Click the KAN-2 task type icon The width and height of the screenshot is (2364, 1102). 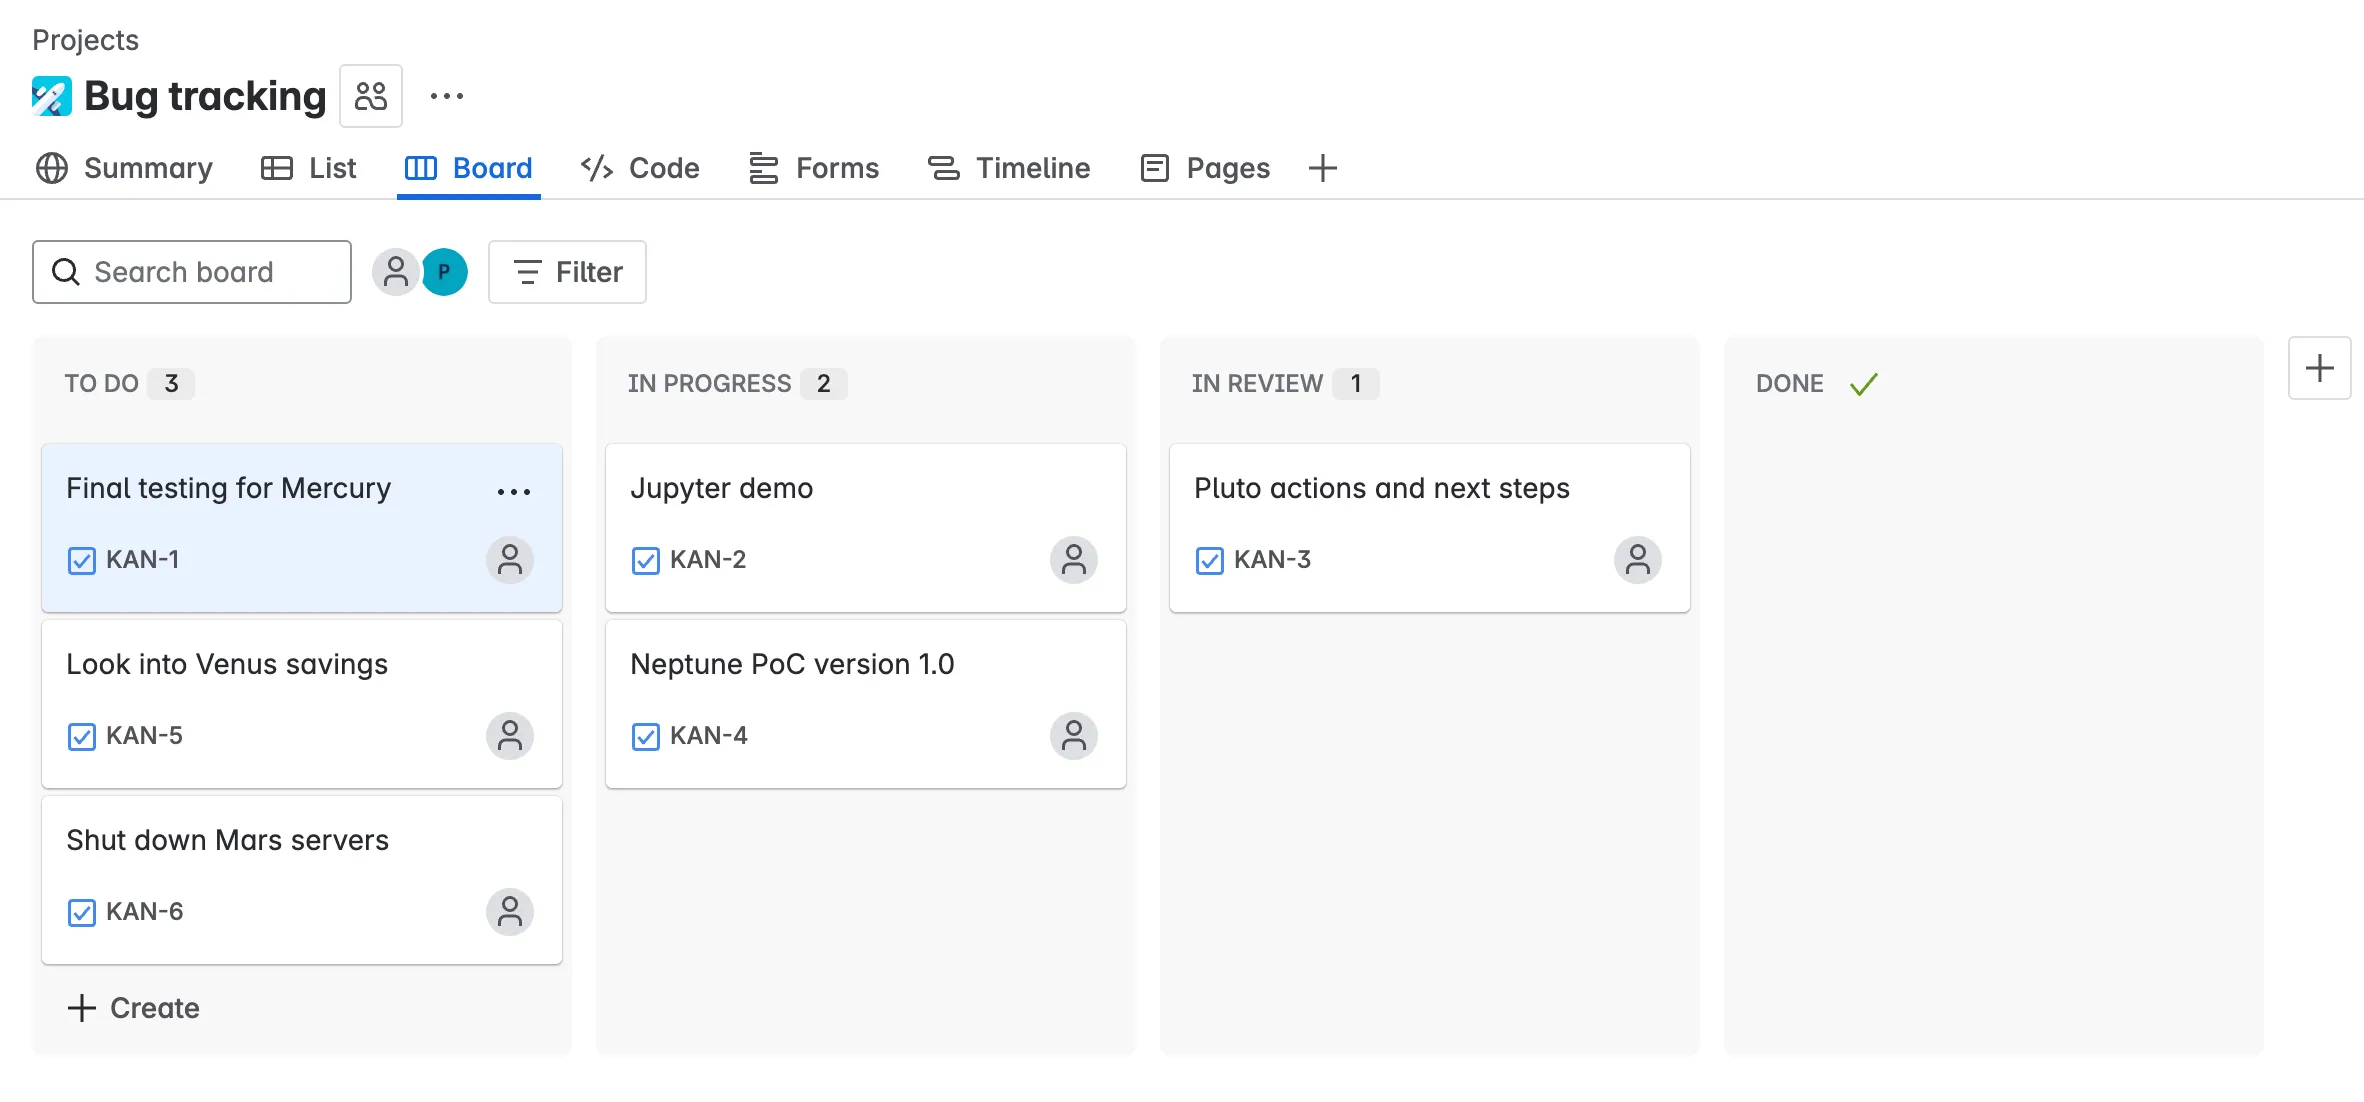646,560
